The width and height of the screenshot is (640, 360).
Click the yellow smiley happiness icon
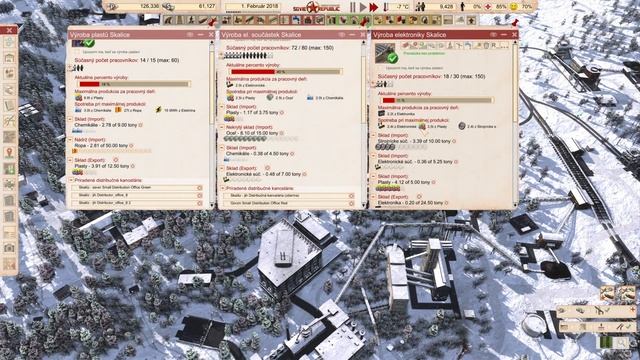(x=513, y=7)
